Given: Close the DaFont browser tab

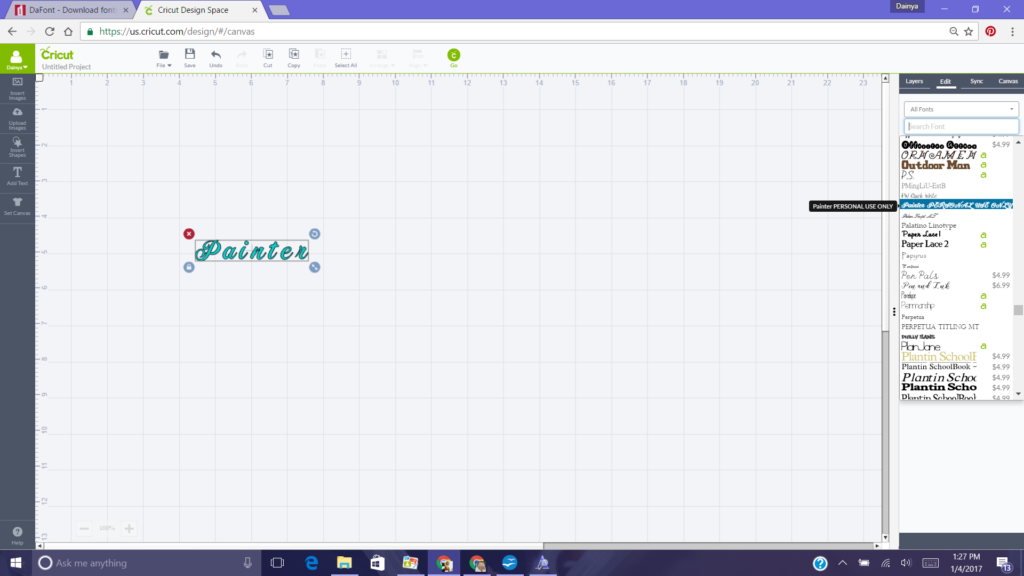Looking at the screenshot, I should point(126,10).
